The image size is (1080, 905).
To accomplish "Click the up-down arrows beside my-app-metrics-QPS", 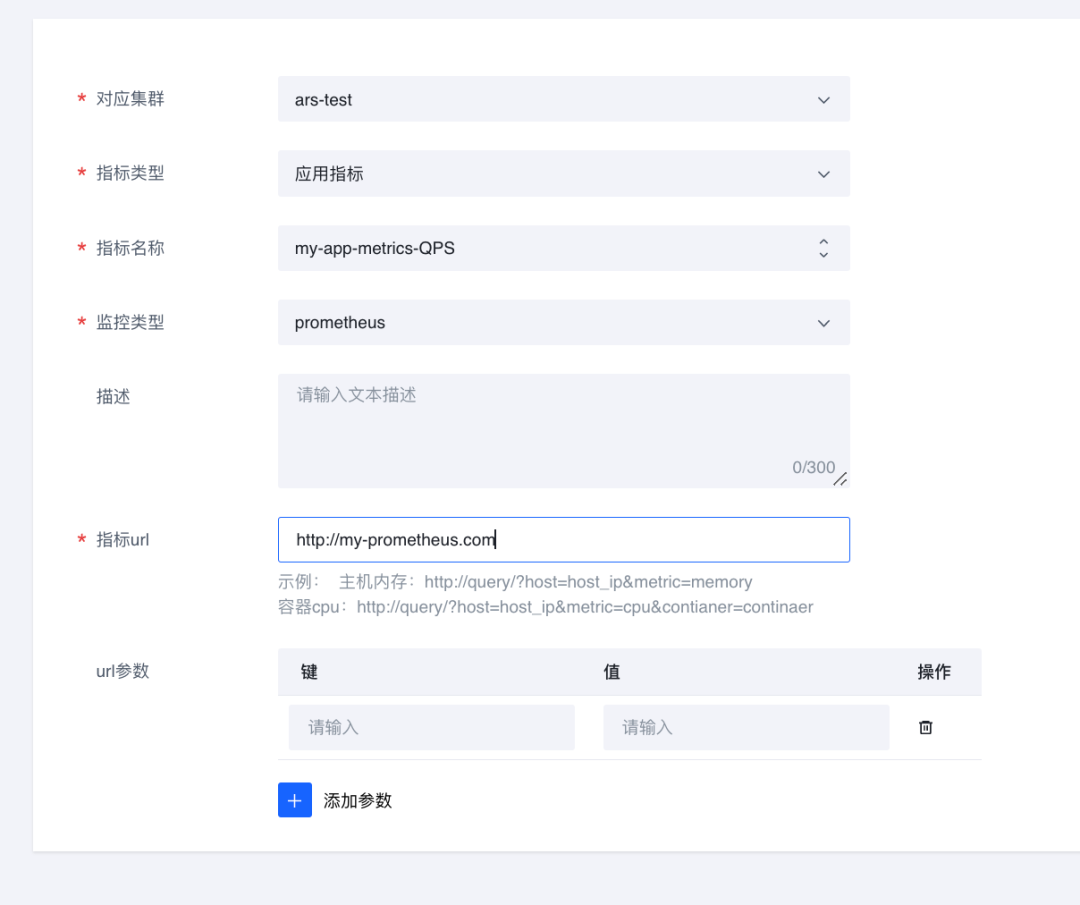I will pyautogui.click(x=824, y=248).
